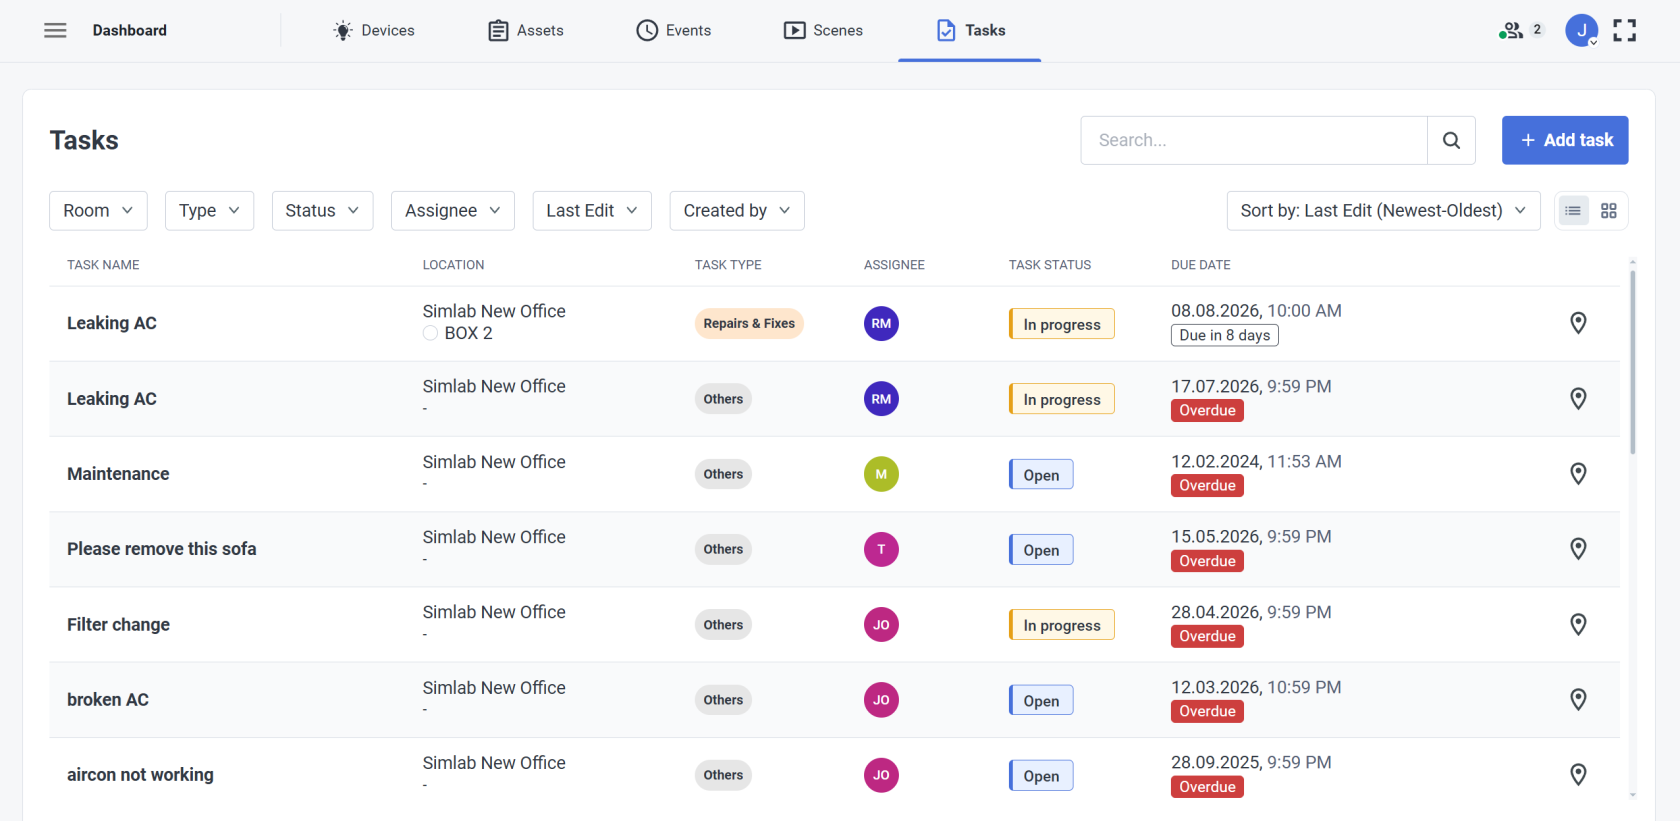Go to the Devices tab

click(x=373, y=30)
